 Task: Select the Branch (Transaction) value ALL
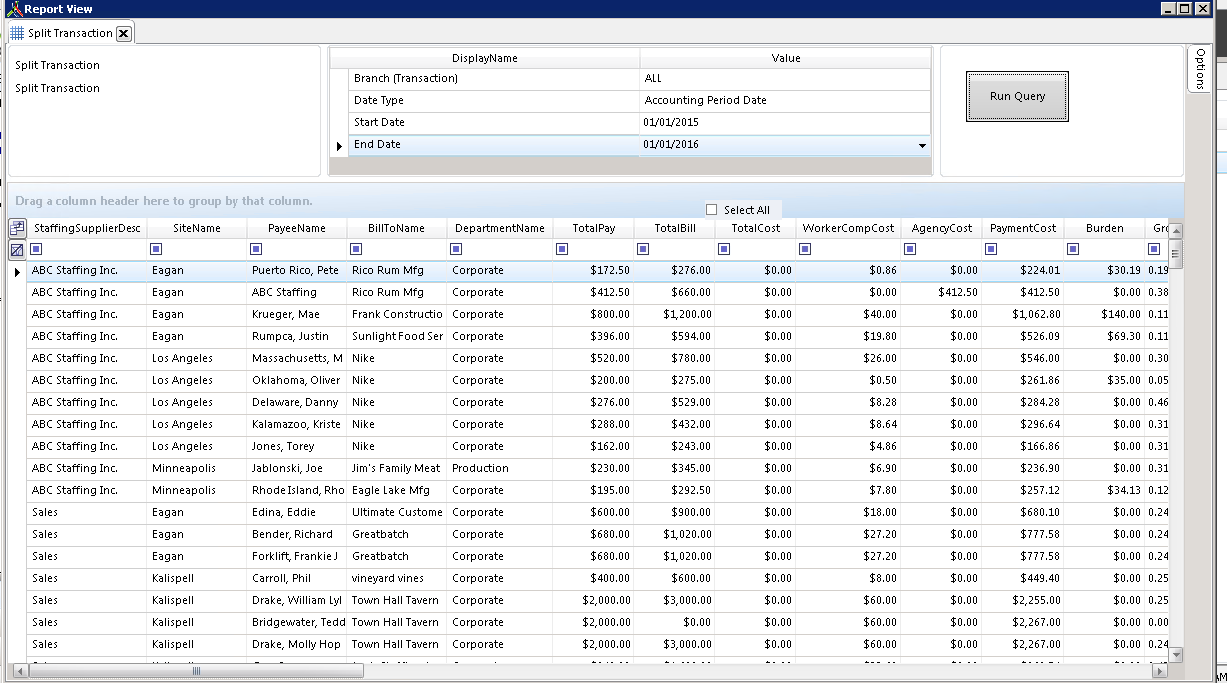point(785,79)
